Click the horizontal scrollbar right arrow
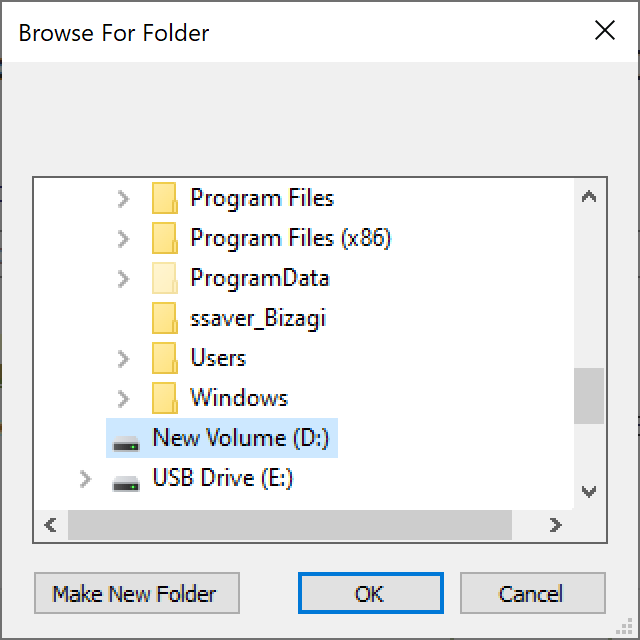This screenshot has height=640, width=640. point(555,525)
